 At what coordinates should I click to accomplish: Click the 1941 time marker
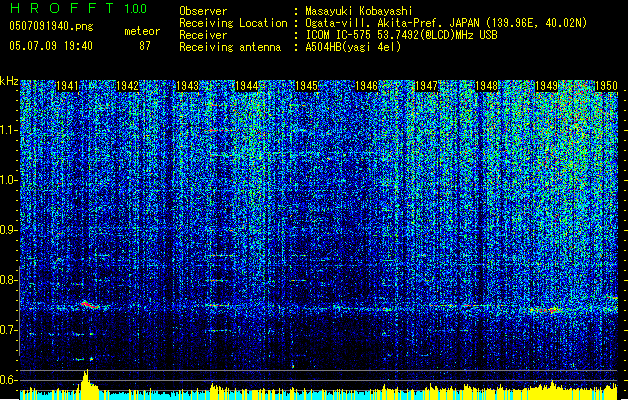point(67,86)
